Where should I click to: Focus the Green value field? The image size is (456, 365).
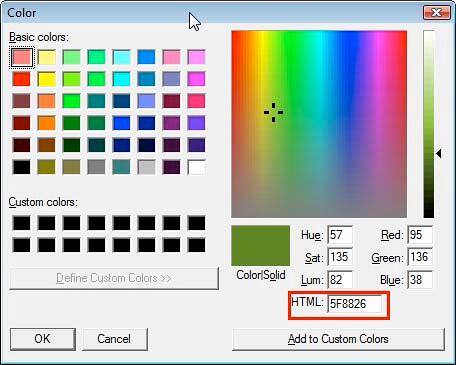[x=420, y=257]
